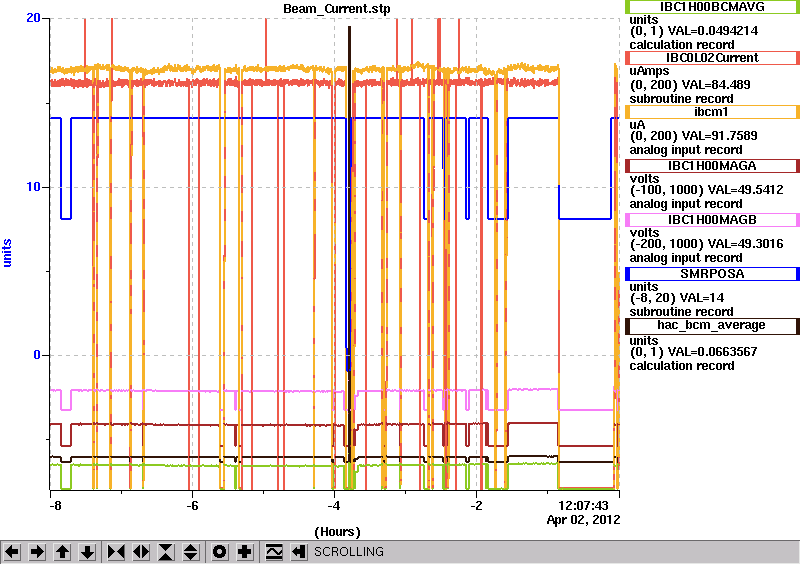Click the '12:07:43' timestamp on the x-axis
Screen dimensions: 800x564
click(584, 506)
